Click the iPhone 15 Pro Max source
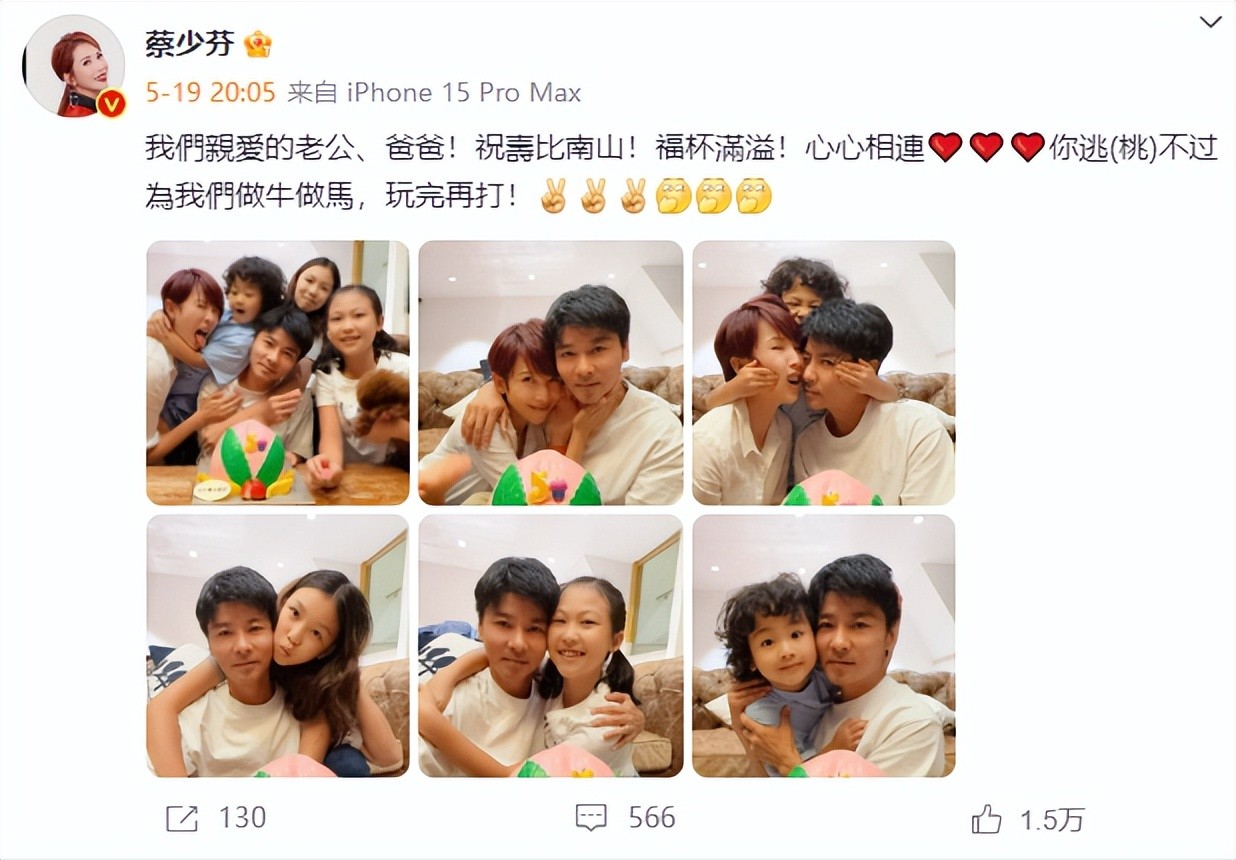 (x=464, y=93)
